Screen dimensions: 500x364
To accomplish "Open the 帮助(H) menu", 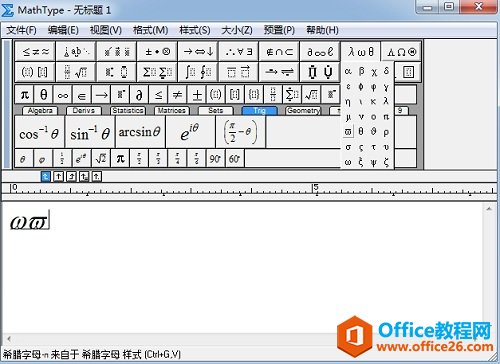I will pyautogui.click(x=322, y=30).
